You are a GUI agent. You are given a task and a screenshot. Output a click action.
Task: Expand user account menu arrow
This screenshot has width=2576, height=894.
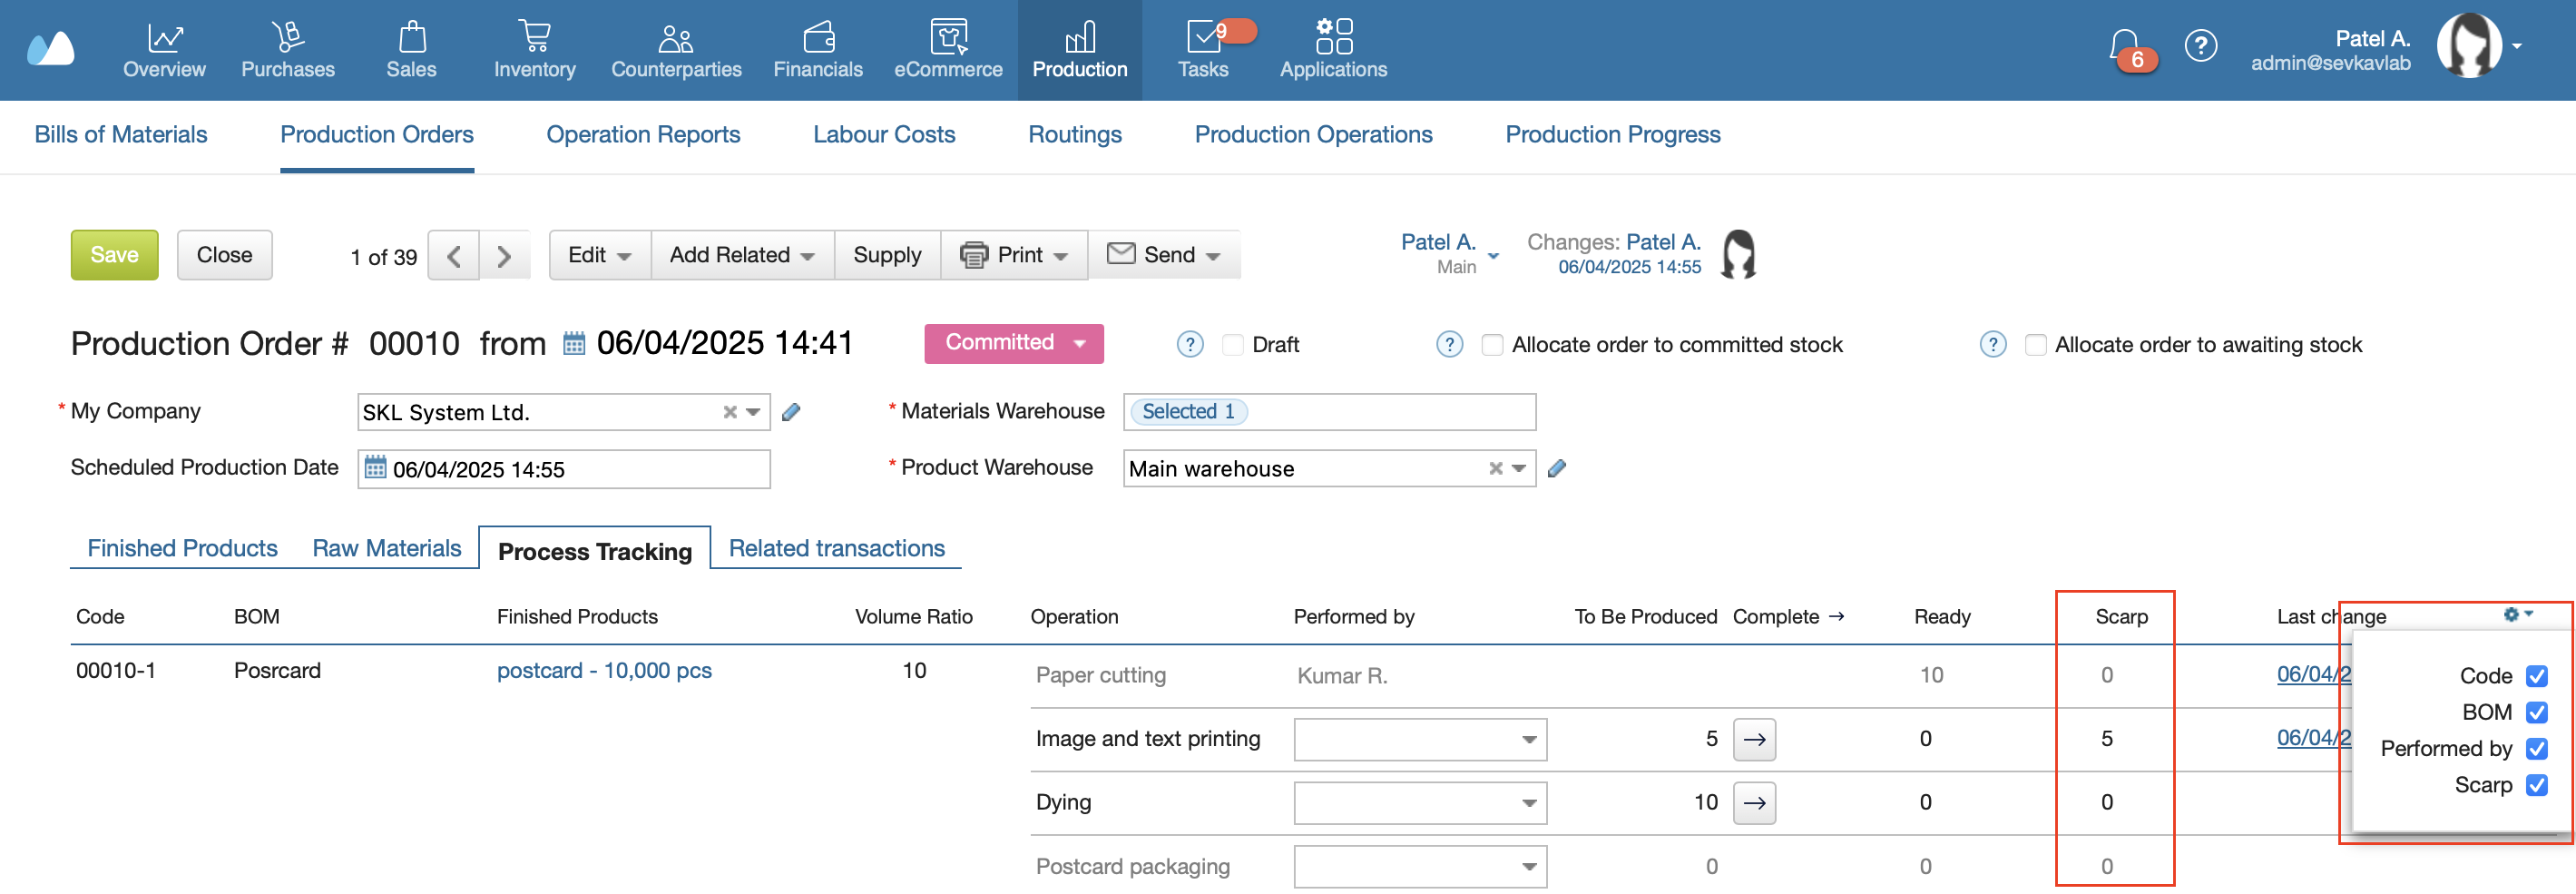[x=2517, y=46]
